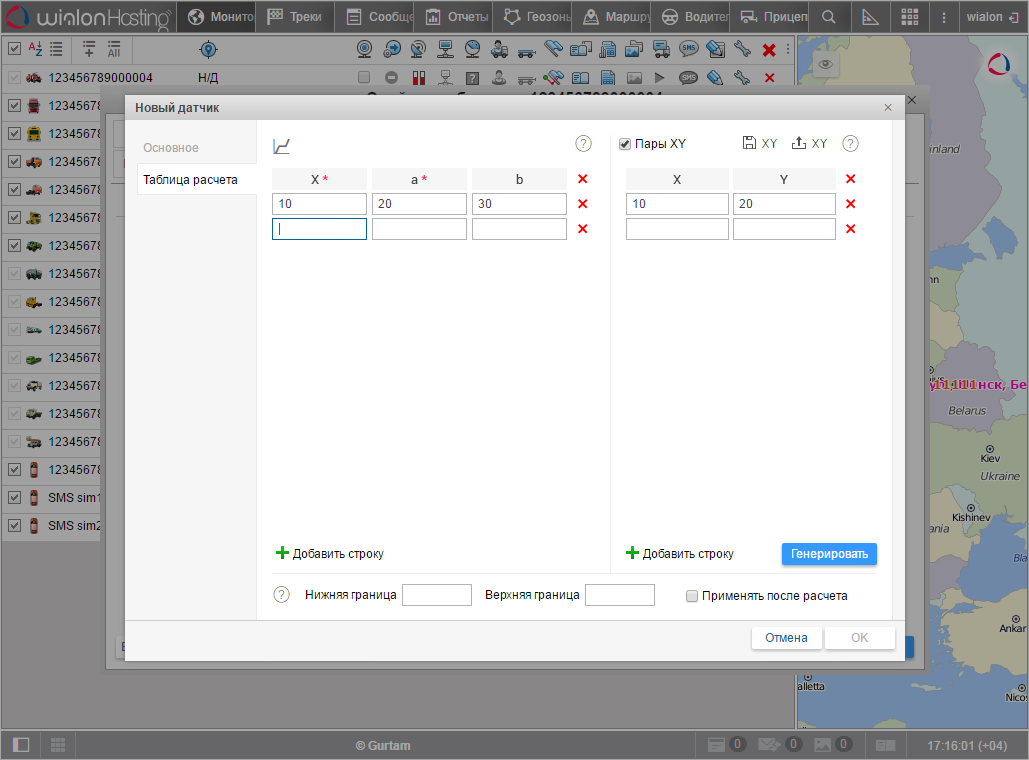This screenshot has height=760, width=1029.
Task: Toggle the eye visibility icon on map
Action: [x=825, y=64]
